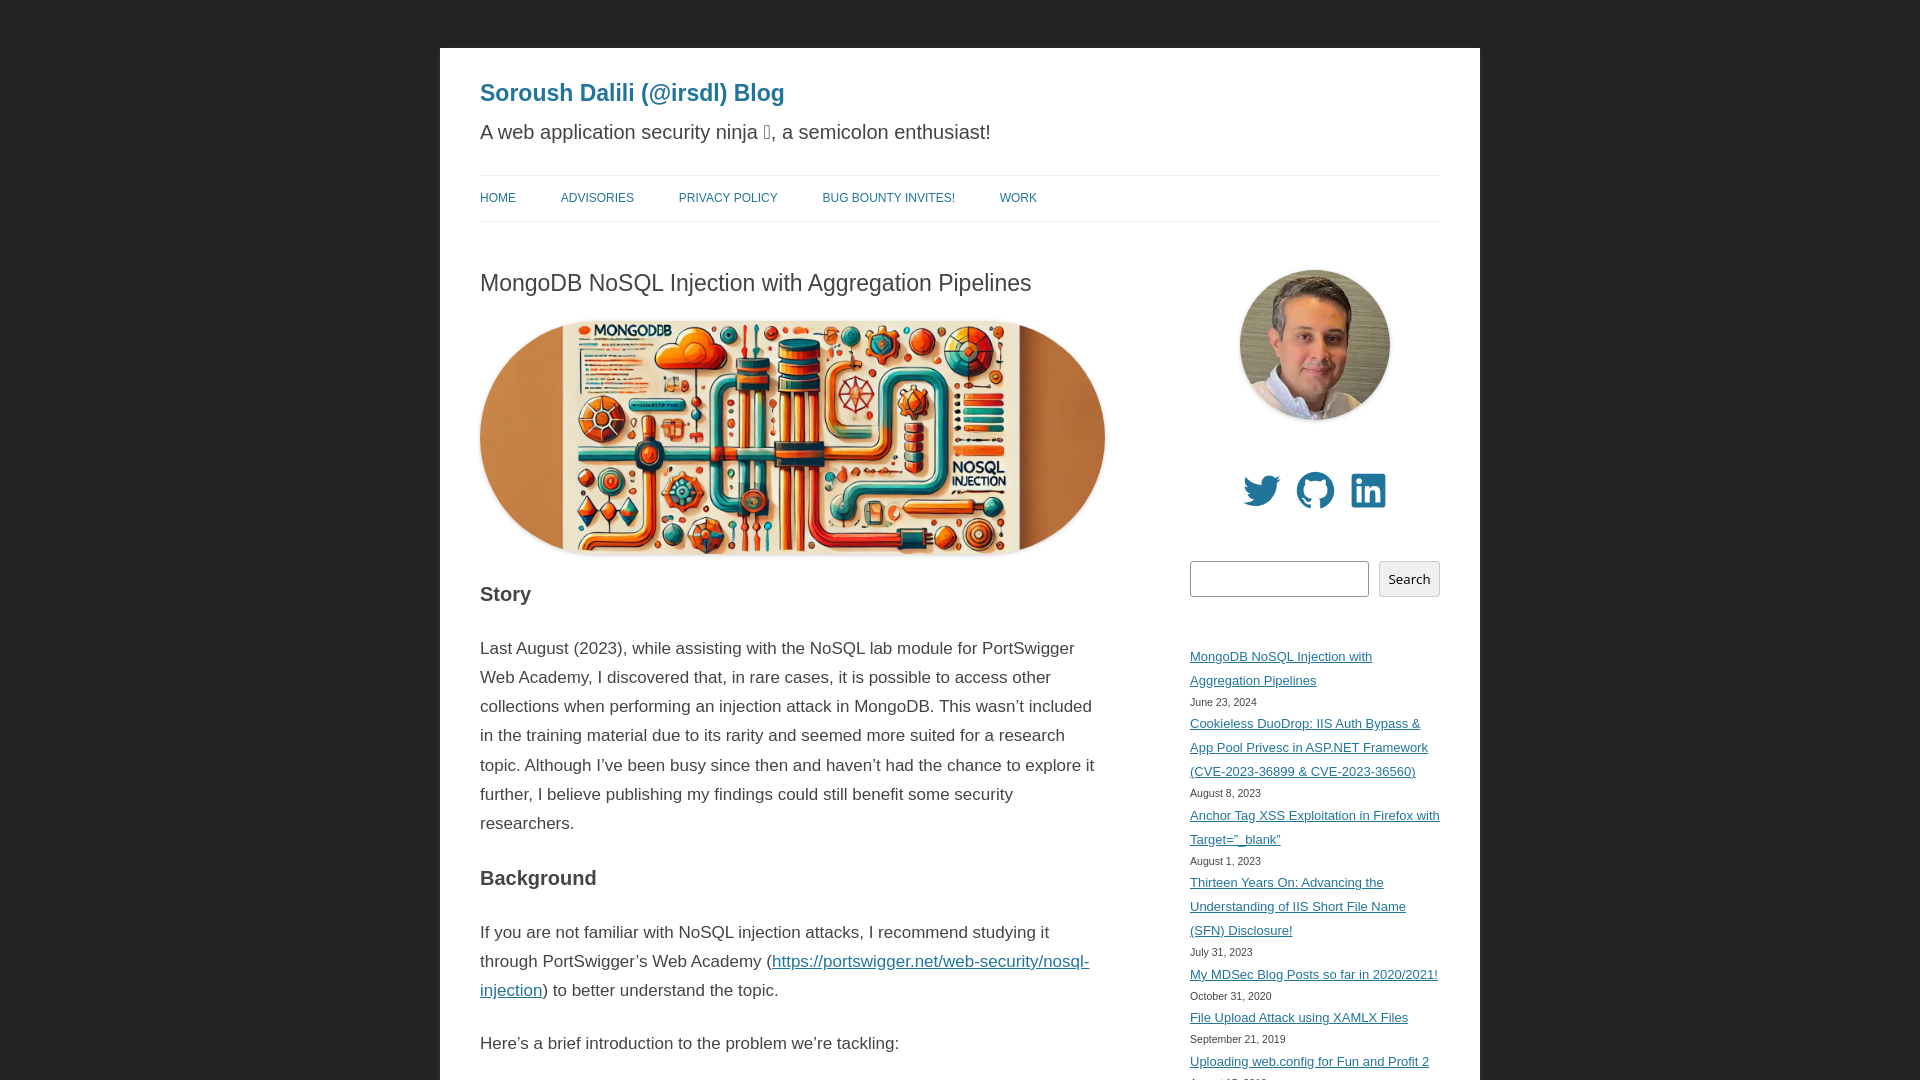This screenshot has height=1080, width=1920.
Task: Open MongoDB NoSQL Injection with Aggregation Pipelines post
Action: (1280, 669)
